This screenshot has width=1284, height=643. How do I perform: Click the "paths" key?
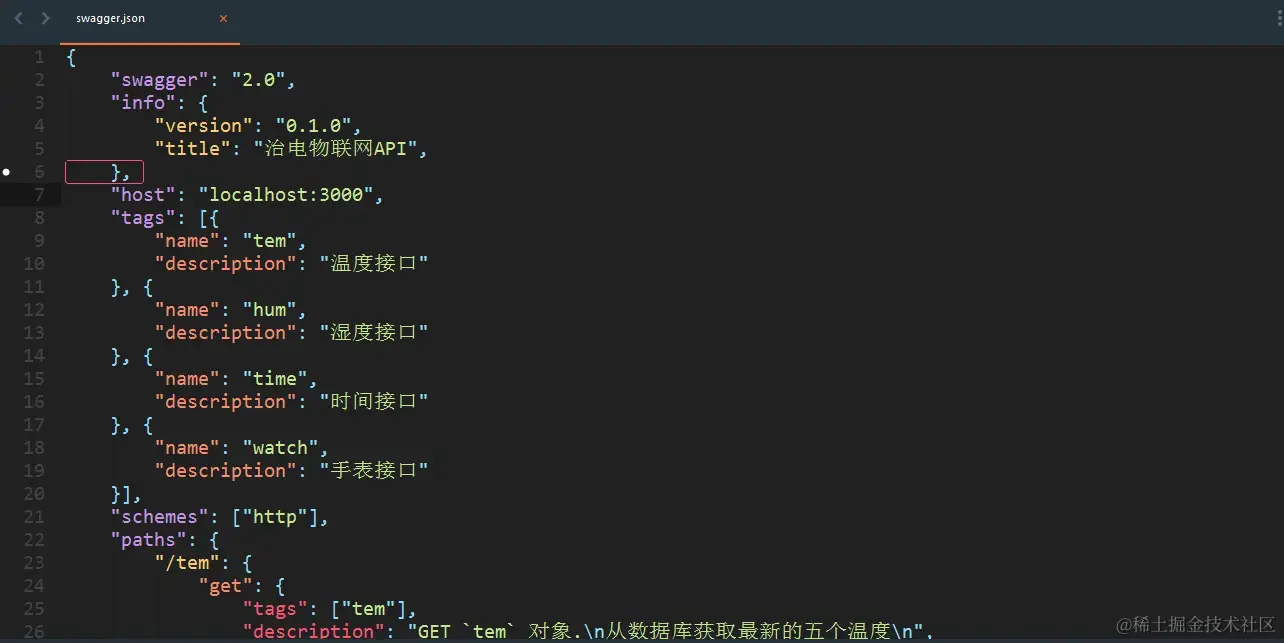point(149,540)
